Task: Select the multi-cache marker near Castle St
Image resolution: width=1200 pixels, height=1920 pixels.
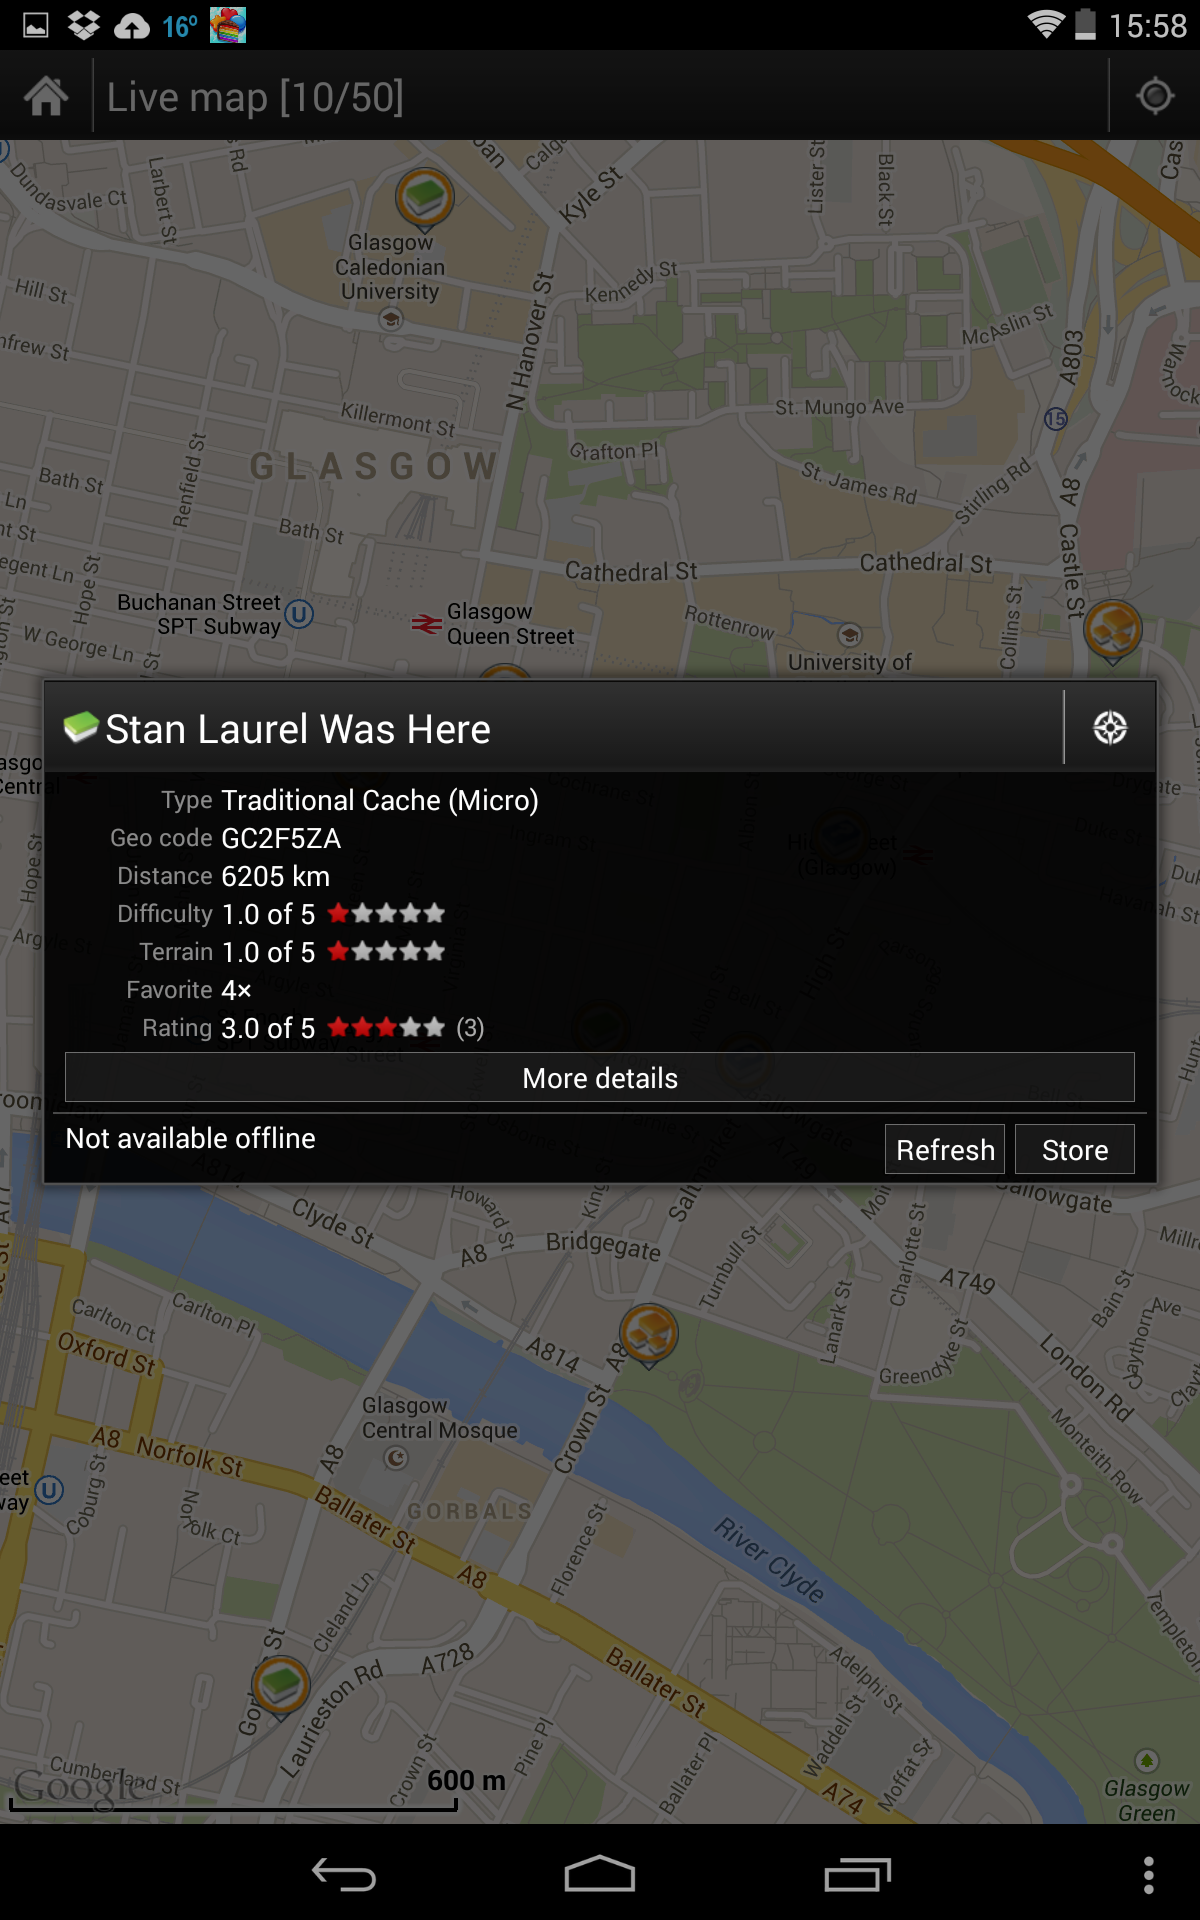Action: tap(1113, 632)
